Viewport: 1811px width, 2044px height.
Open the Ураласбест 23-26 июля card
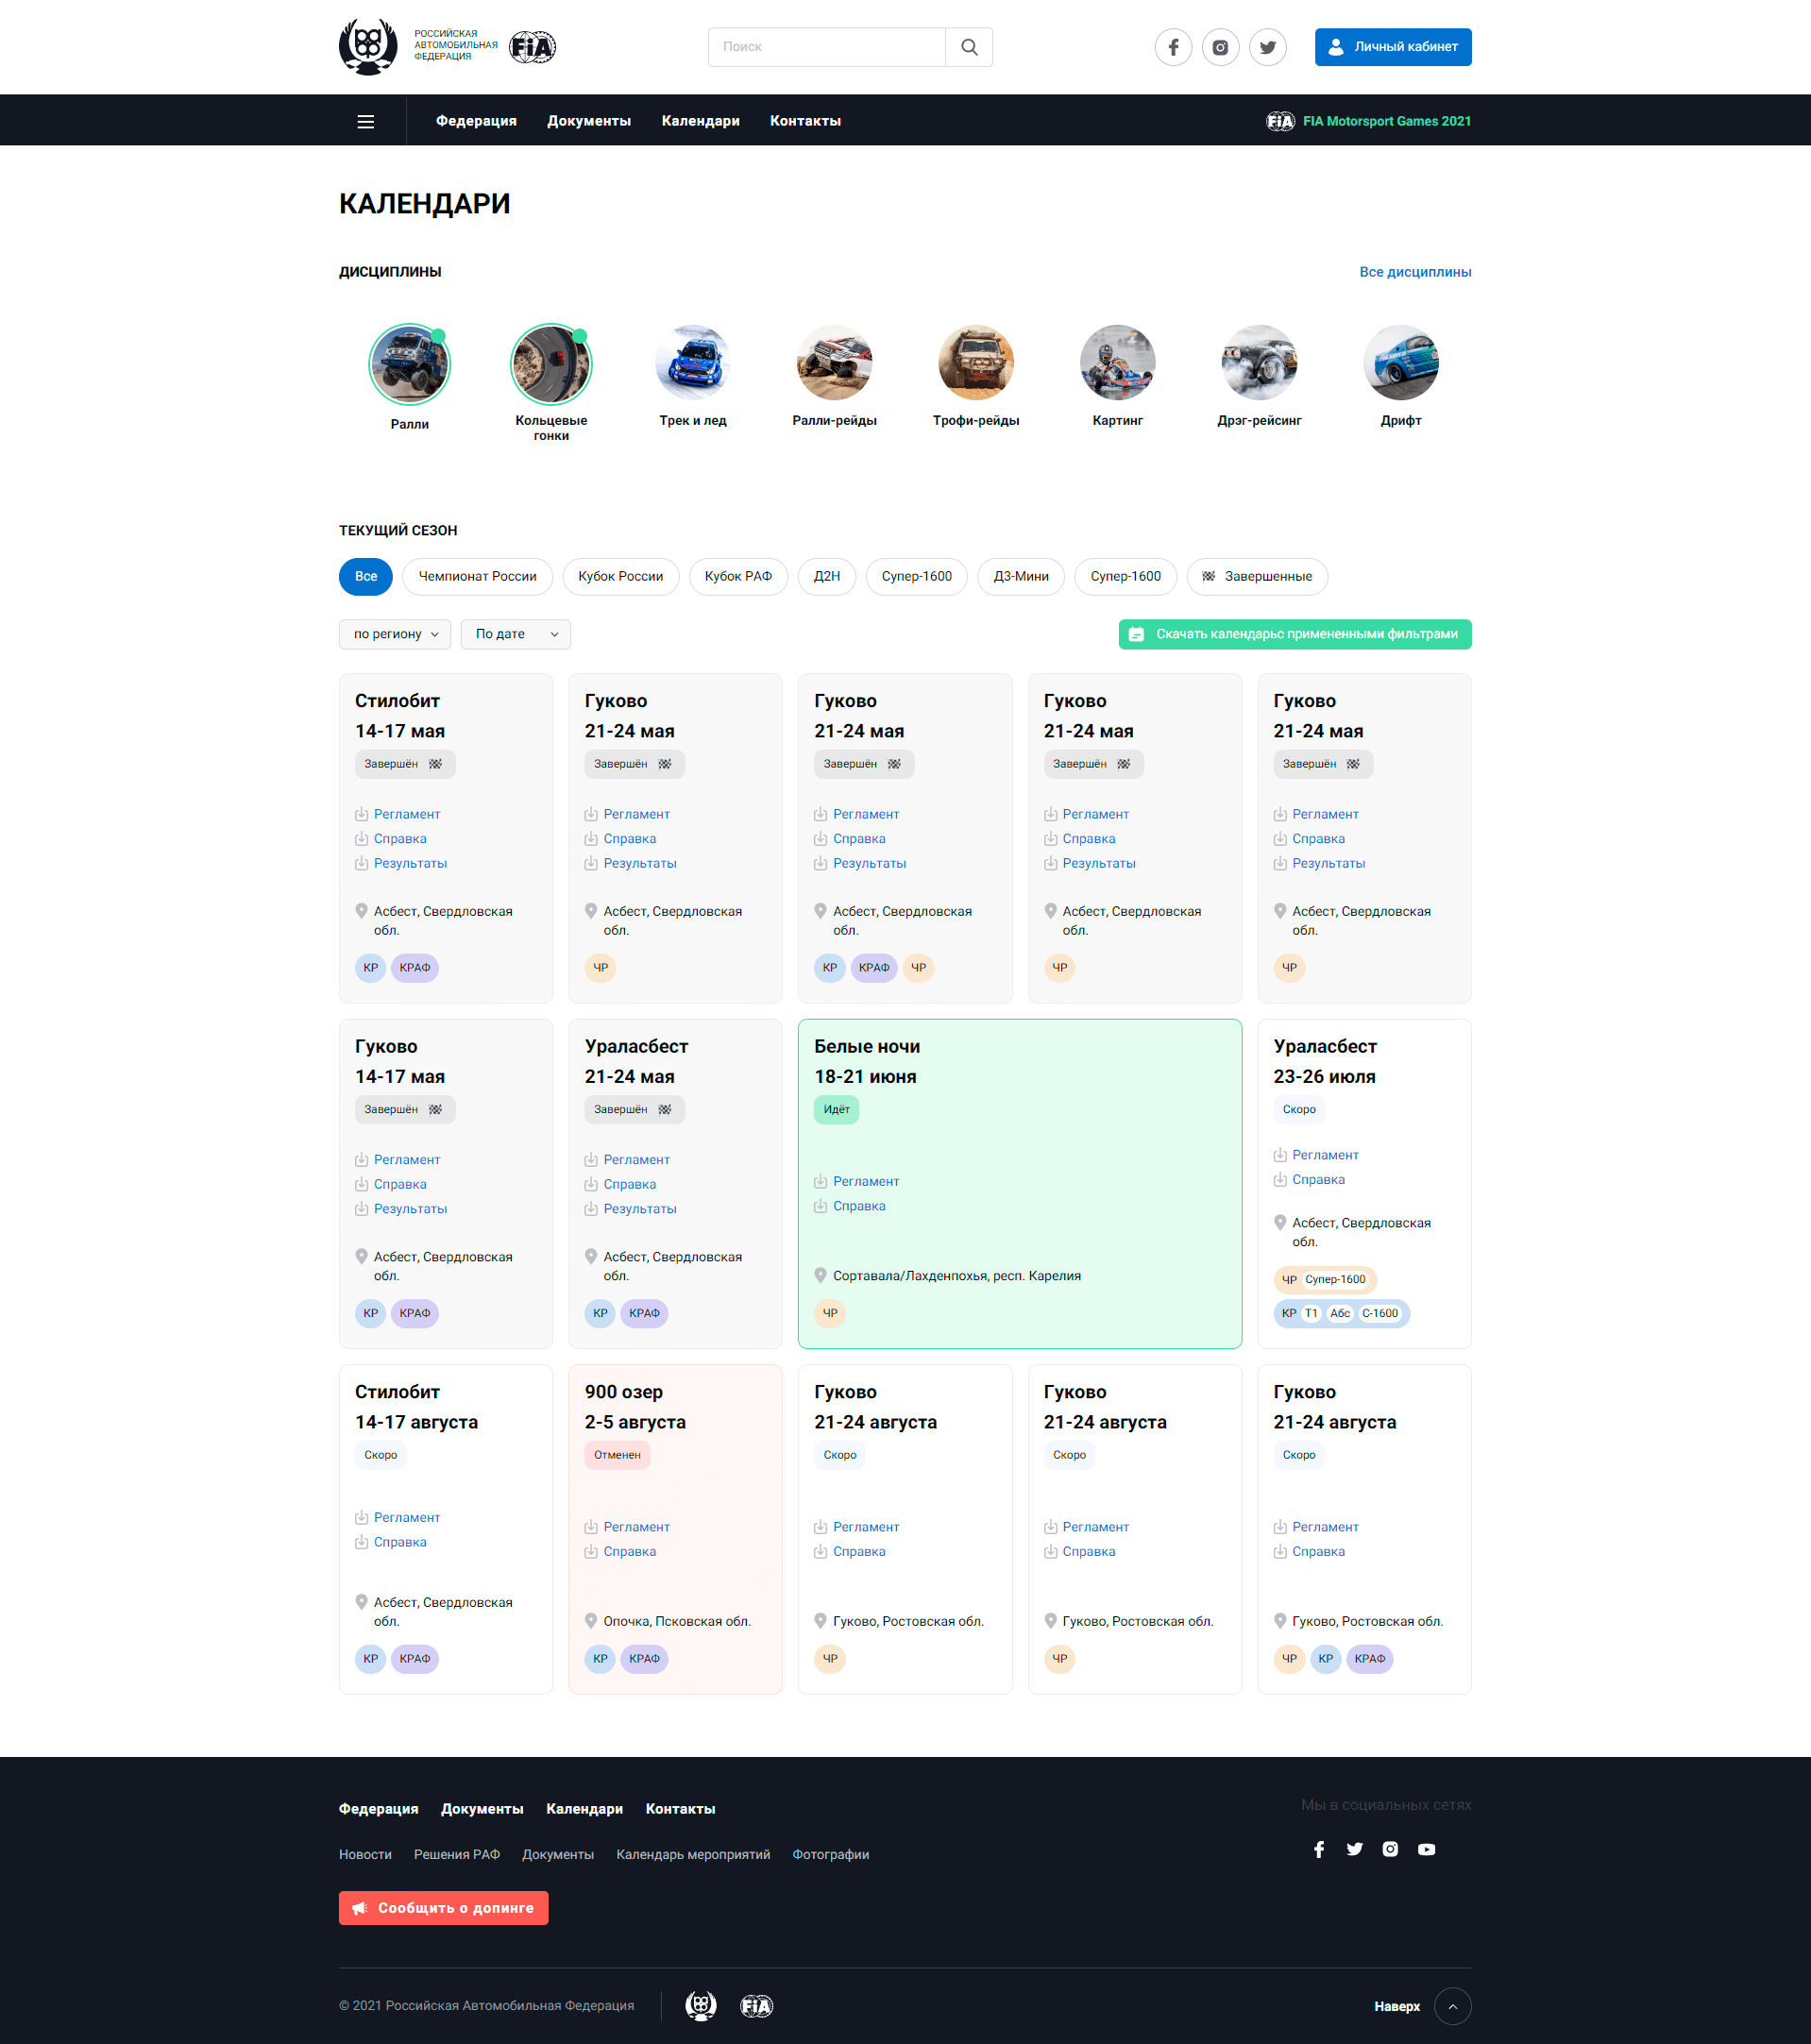pyautogui.click(x=1364, y=1184)
